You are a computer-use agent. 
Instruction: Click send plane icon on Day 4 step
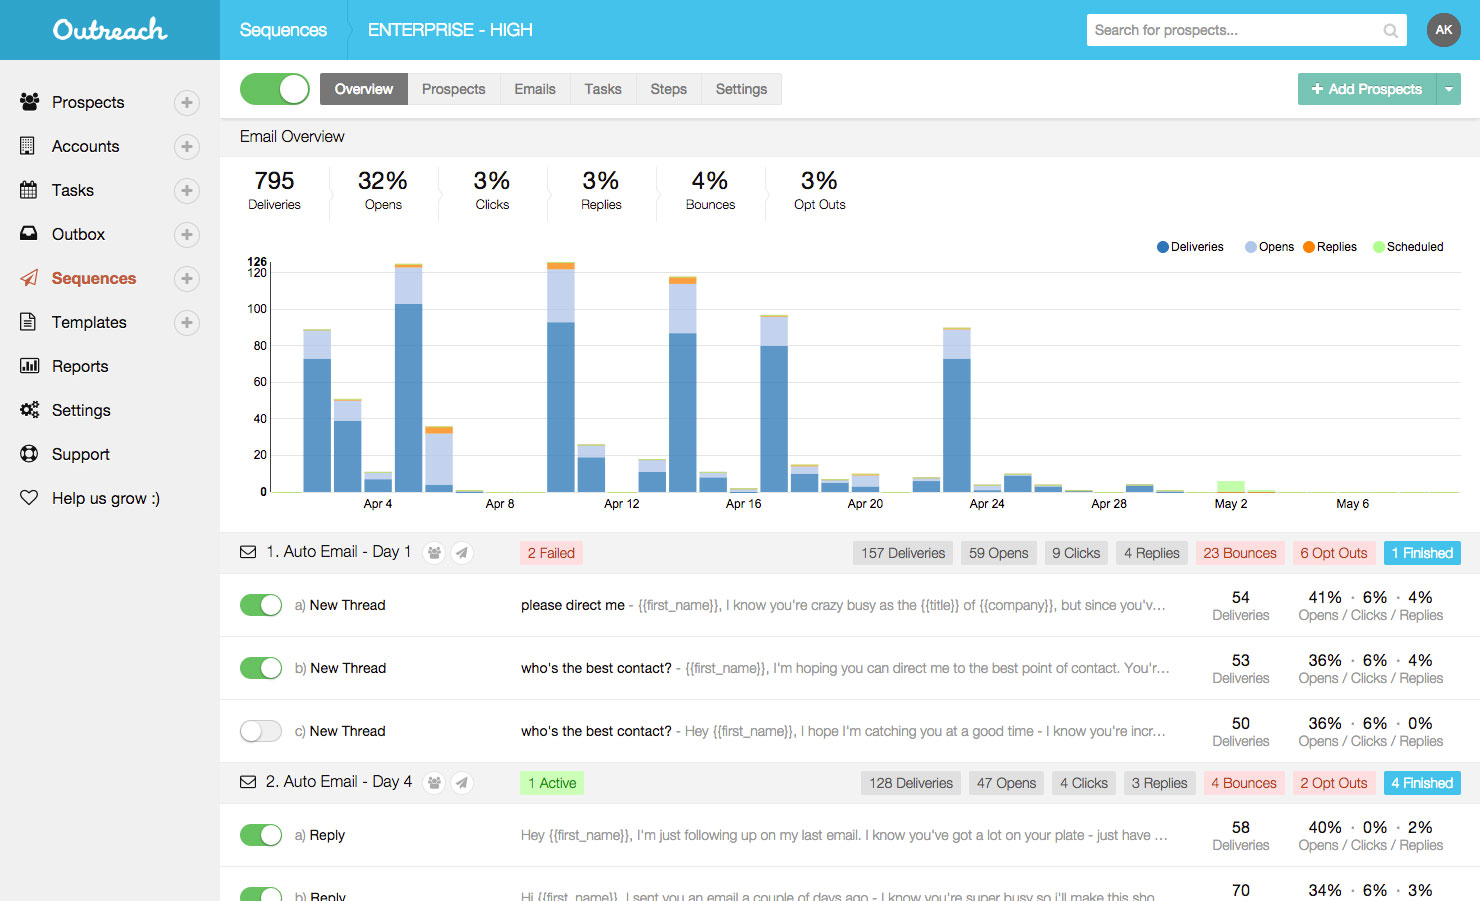[462, 783]
